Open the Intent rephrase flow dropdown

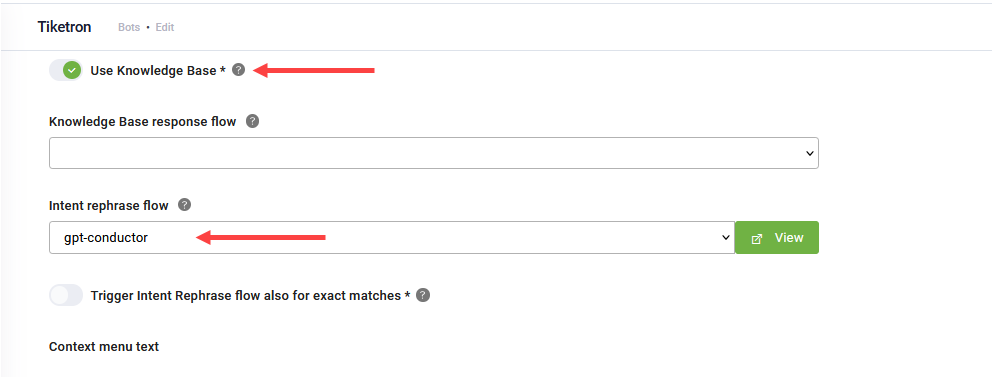point(392,237)
